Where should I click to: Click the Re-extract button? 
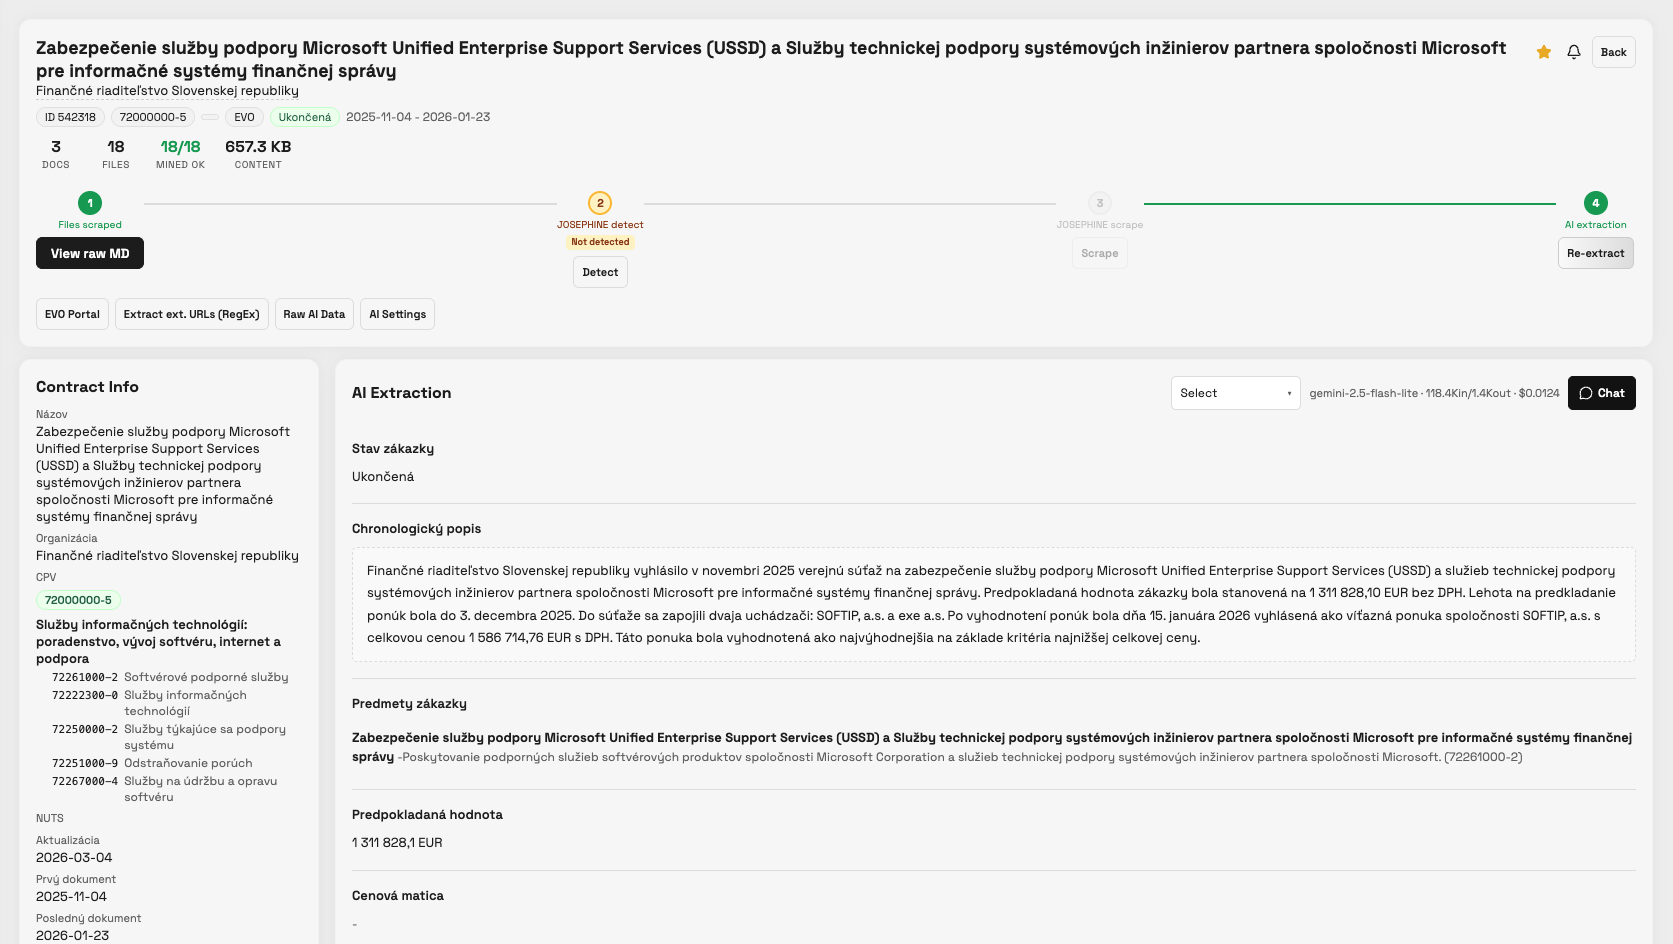1595,253
